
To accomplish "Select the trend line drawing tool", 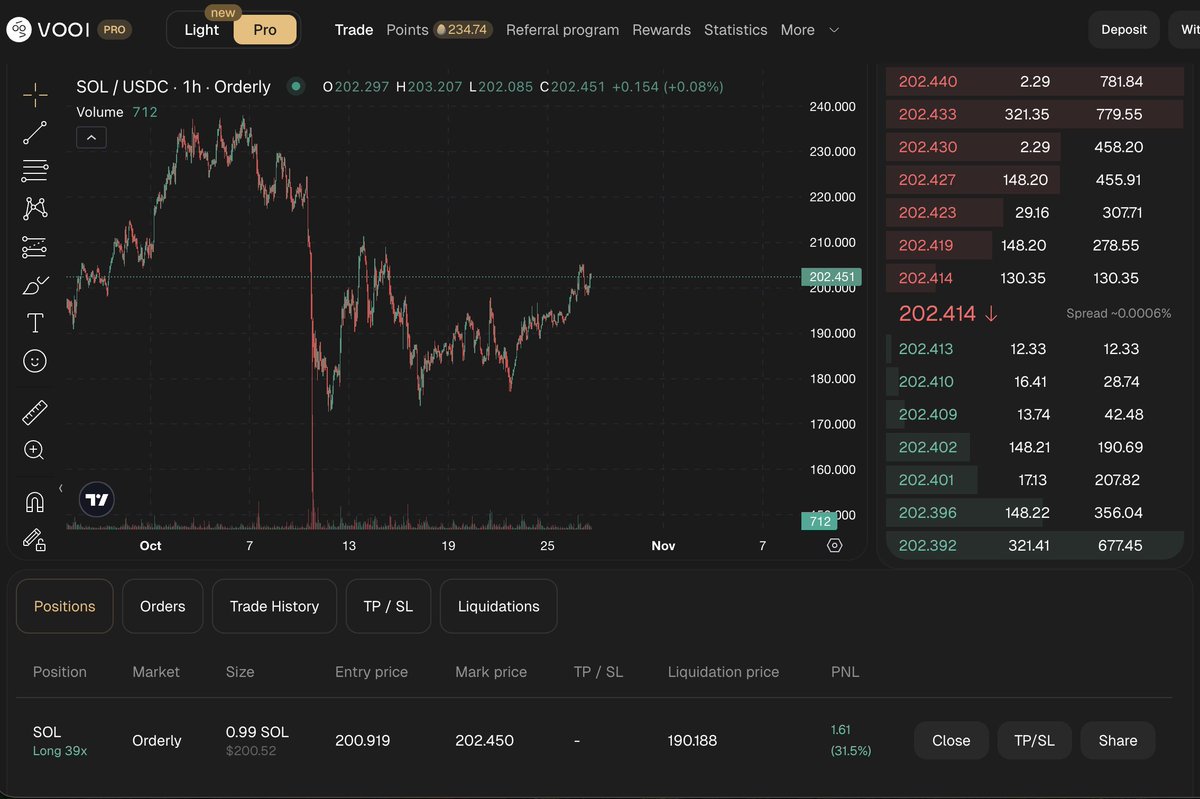I will (34, 132).
